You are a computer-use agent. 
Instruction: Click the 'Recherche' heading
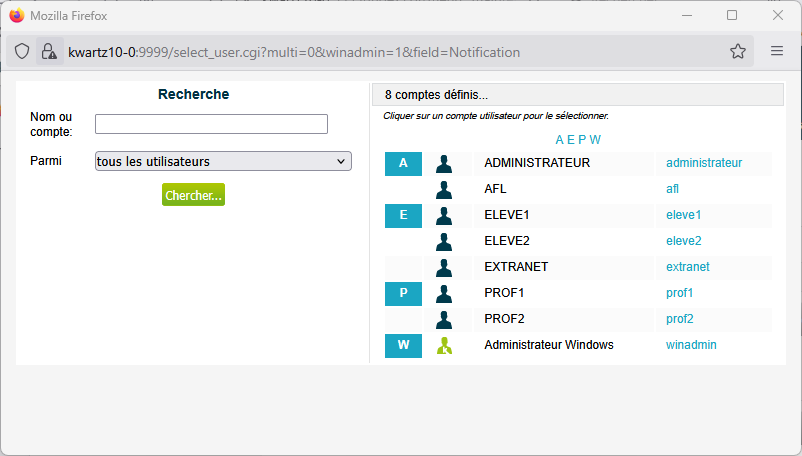193,94
